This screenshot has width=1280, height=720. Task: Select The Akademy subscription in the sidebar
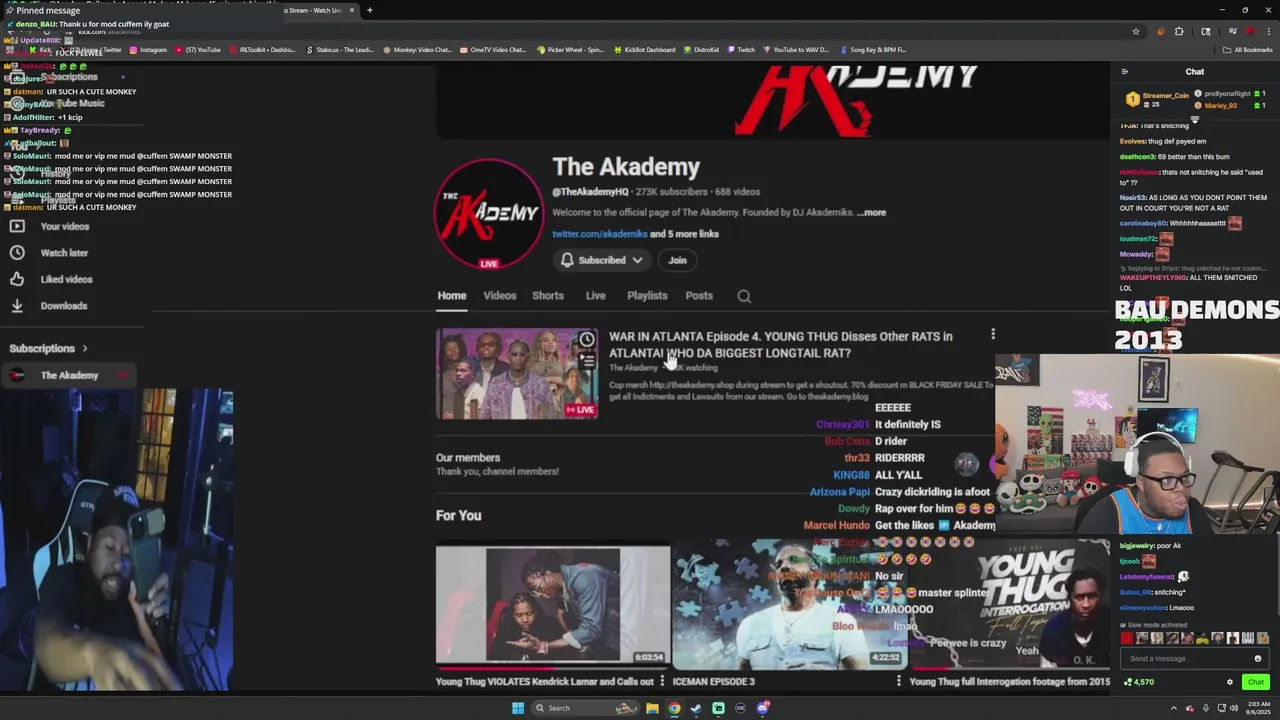click(x=69, y=376)
